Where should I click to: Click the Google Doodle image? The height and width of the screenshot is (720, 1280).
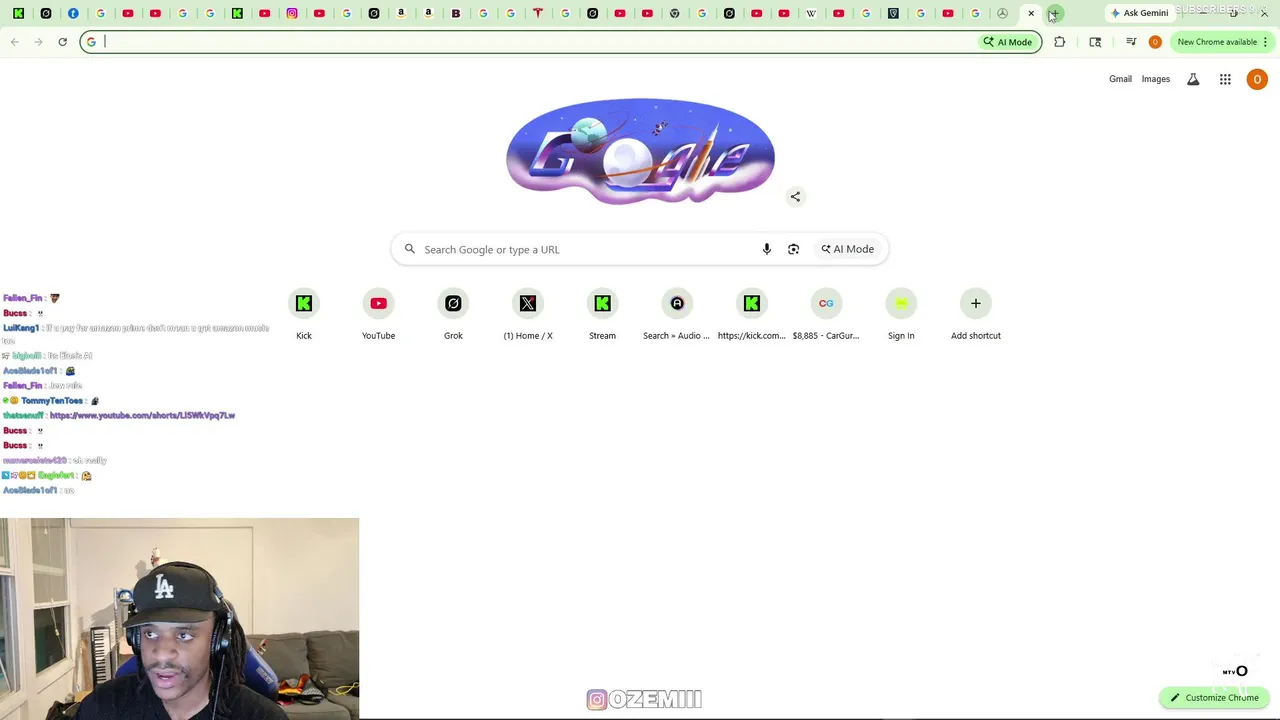[x=640, y=151]
